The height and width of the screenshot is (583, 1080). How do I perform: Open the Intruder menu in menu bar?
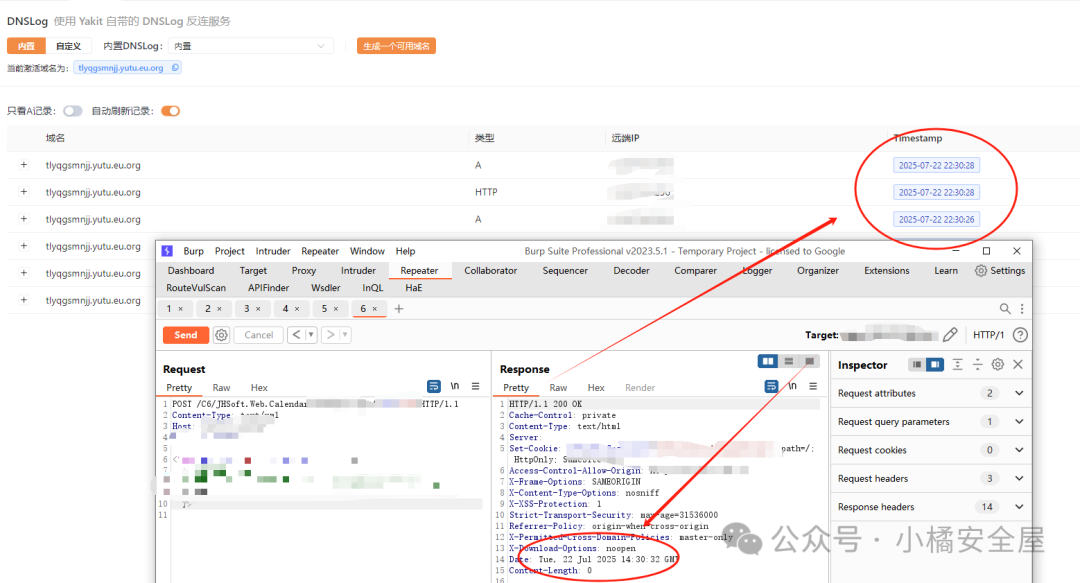273,251
